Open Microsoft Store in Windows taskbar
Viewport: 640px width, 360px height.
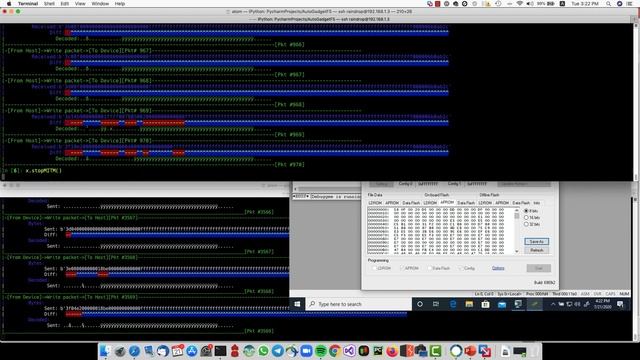click(x=485, y=304)
